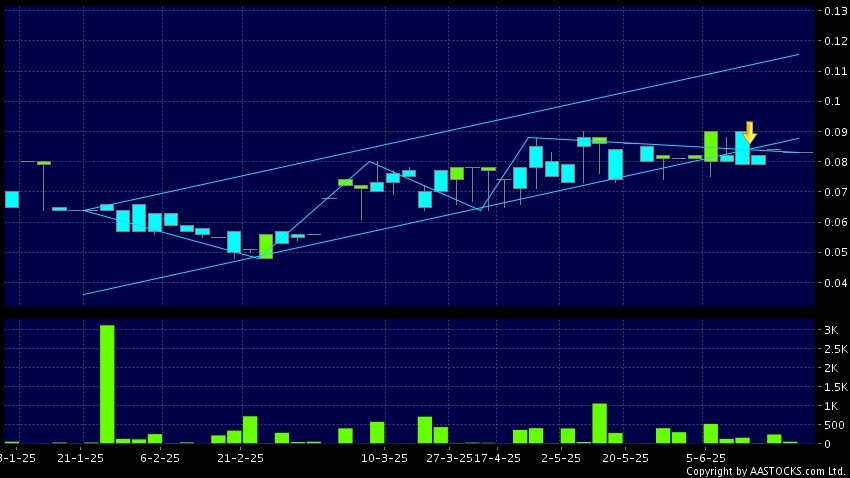
Task: Select the 500 volume axis label
Action: click(x=834, y=425)
